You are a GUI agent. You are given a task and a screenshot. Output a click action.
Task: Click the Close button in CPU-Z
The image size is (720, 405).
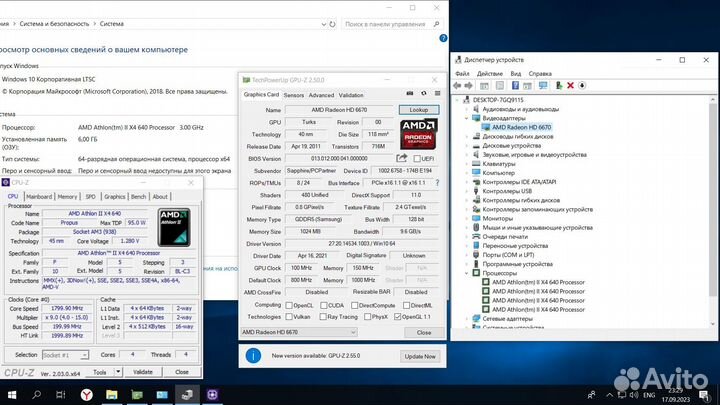tap(182, 372)
